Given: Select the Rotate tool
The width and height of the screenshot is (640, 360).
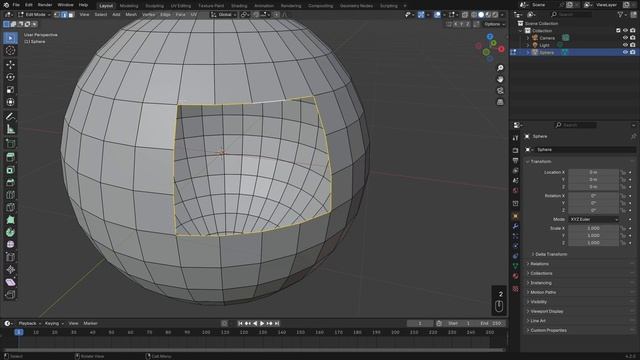Looking at the screenshot, I should click(10, 77).
